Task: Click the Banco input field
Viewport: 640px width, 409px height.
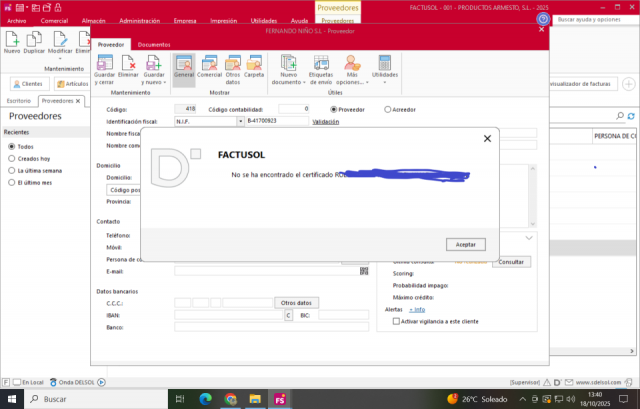Action: (271, 327)
